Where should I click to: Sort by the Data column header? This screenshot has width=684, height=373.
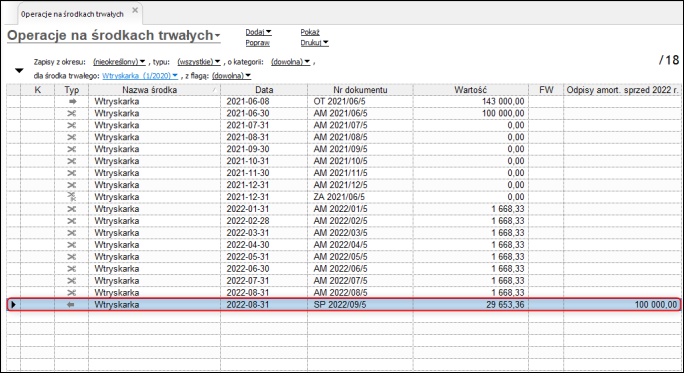coord(264,90)
